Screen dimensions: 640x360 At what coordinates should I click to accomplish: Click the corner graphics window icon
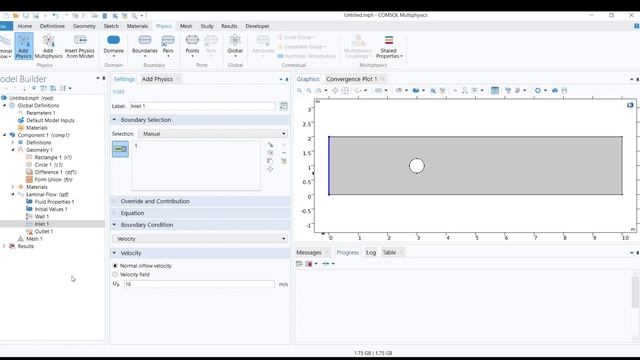(x=630, y=105)
